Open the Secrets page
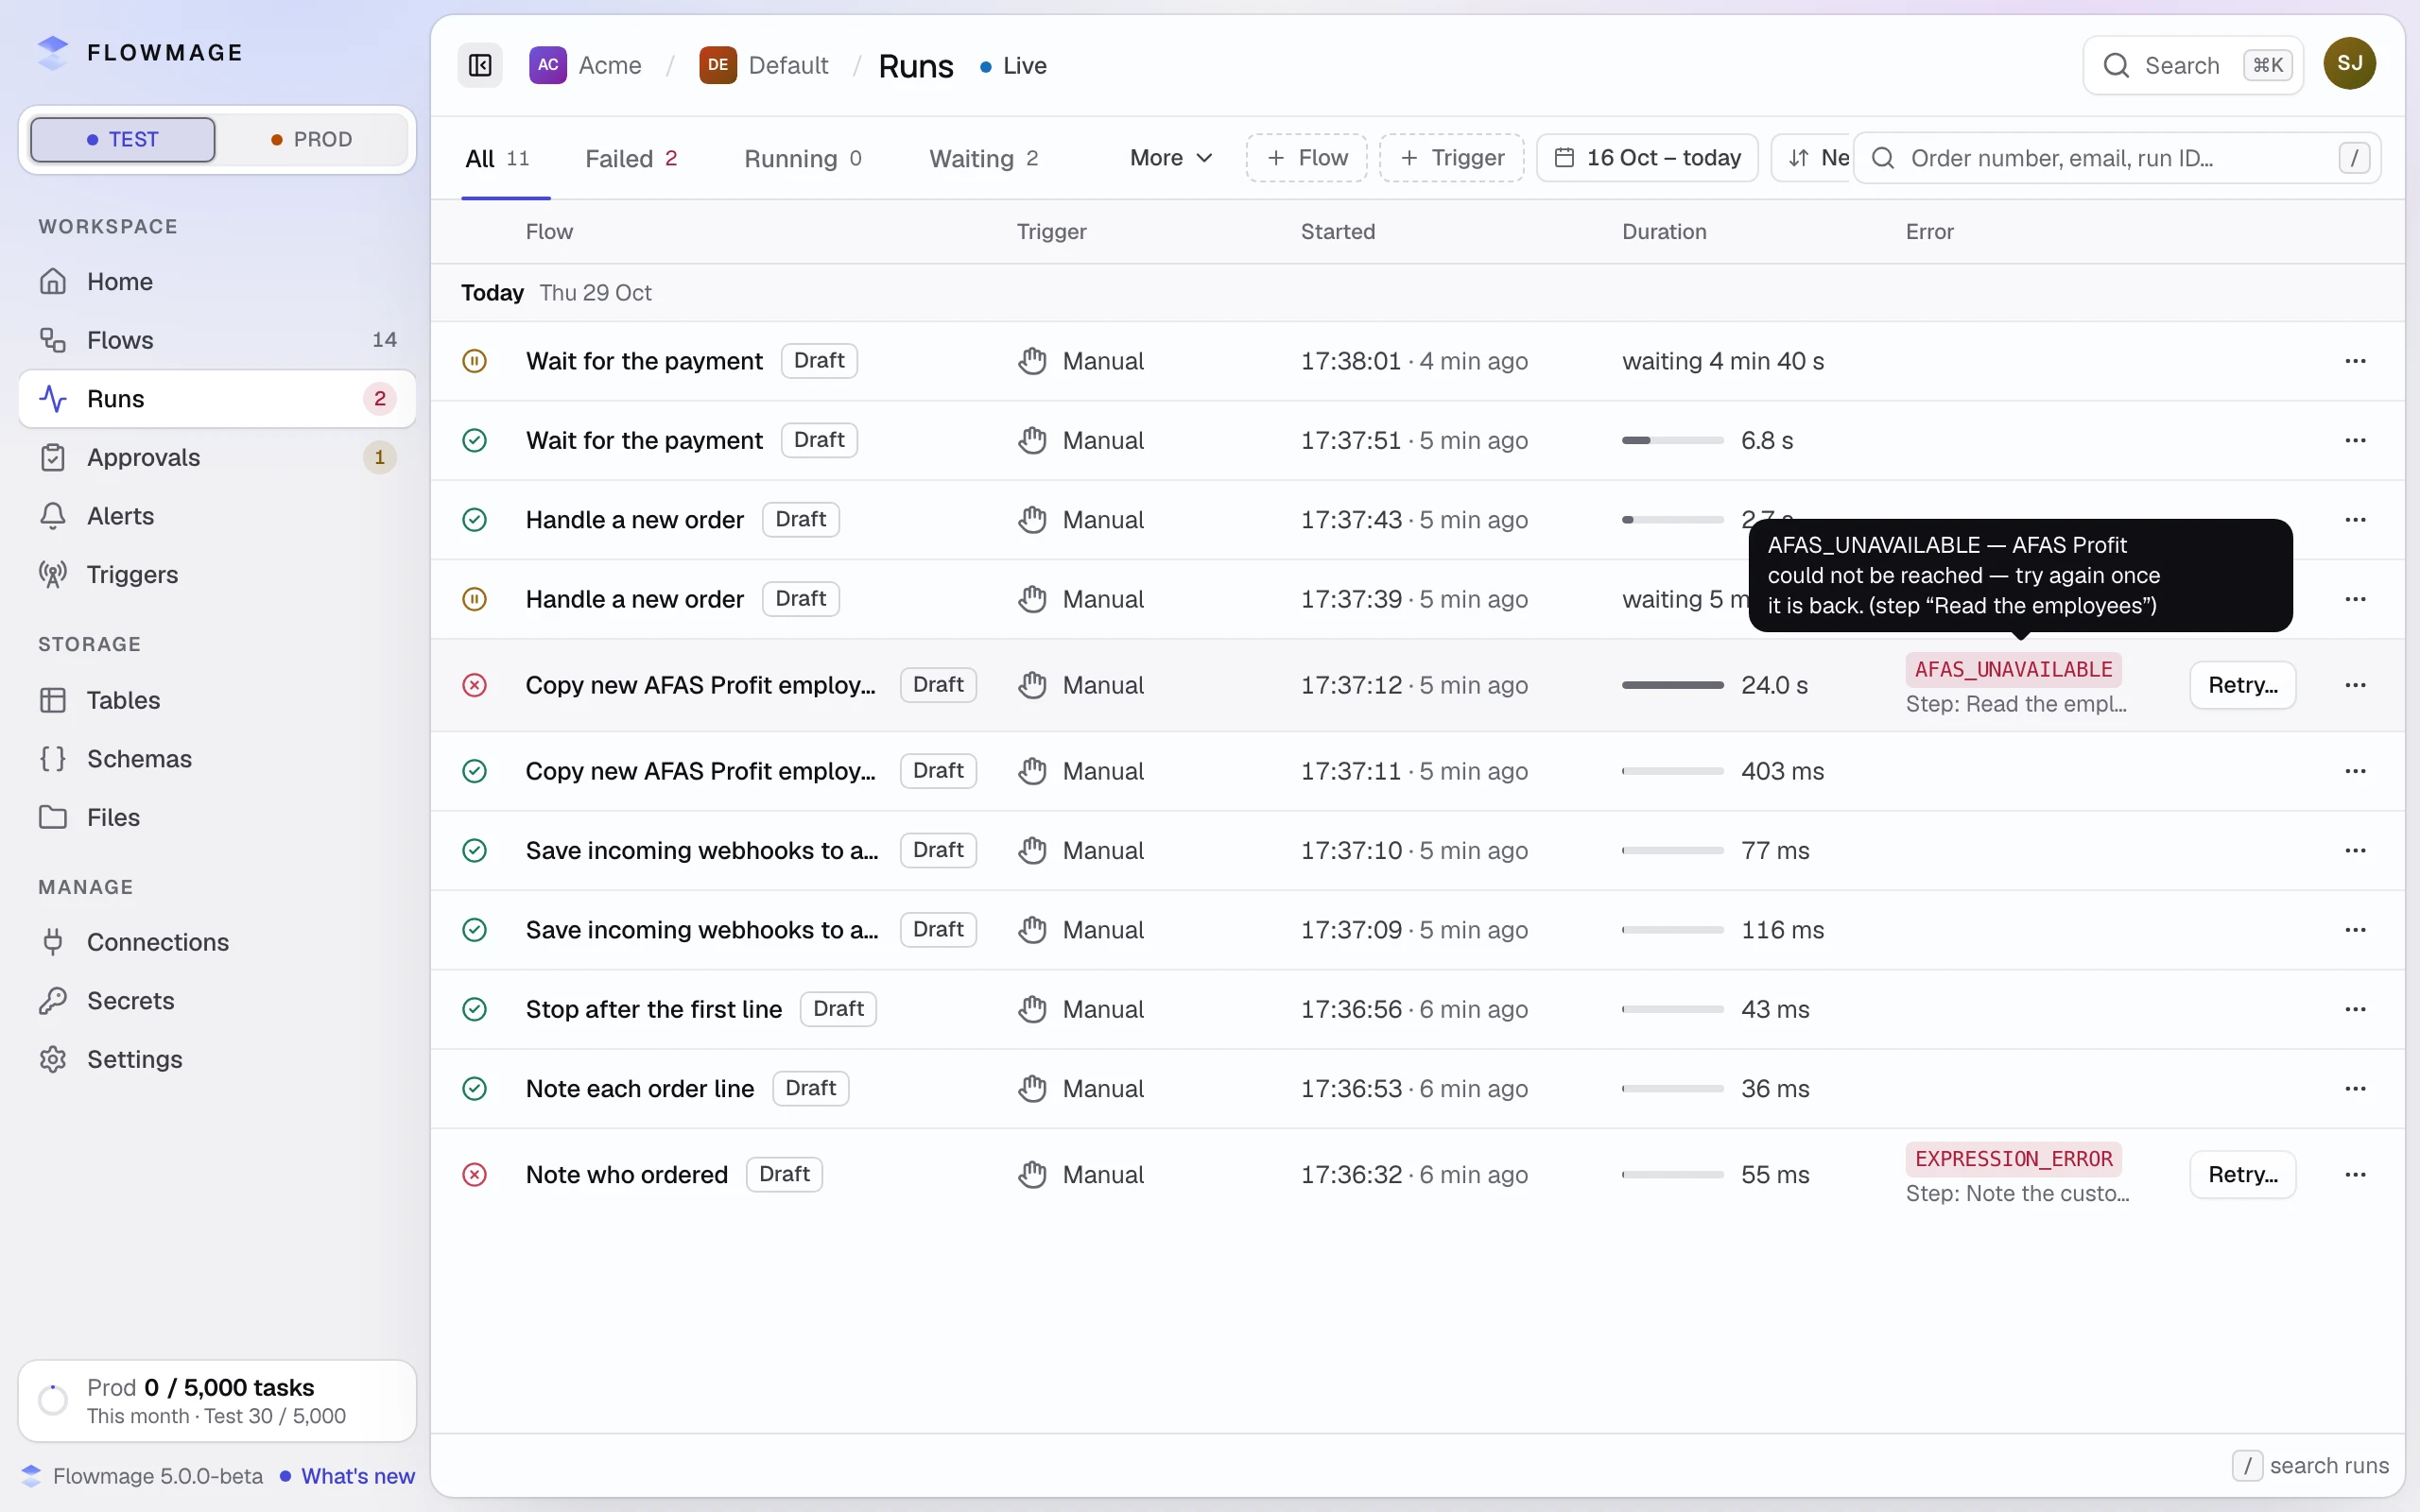This screenshot has width=2420, height=1512. point(217,1001)
